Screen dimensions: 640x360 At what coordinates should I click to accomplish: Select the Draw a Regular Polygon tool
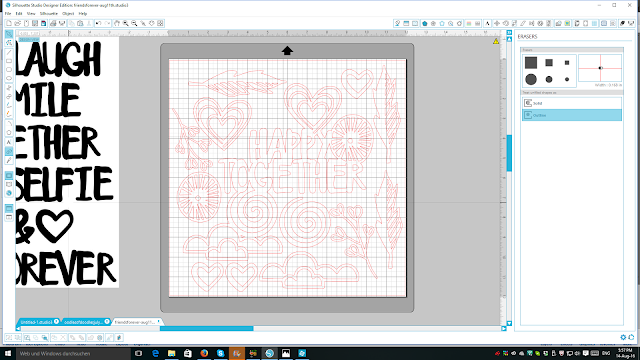pos(9,133)
